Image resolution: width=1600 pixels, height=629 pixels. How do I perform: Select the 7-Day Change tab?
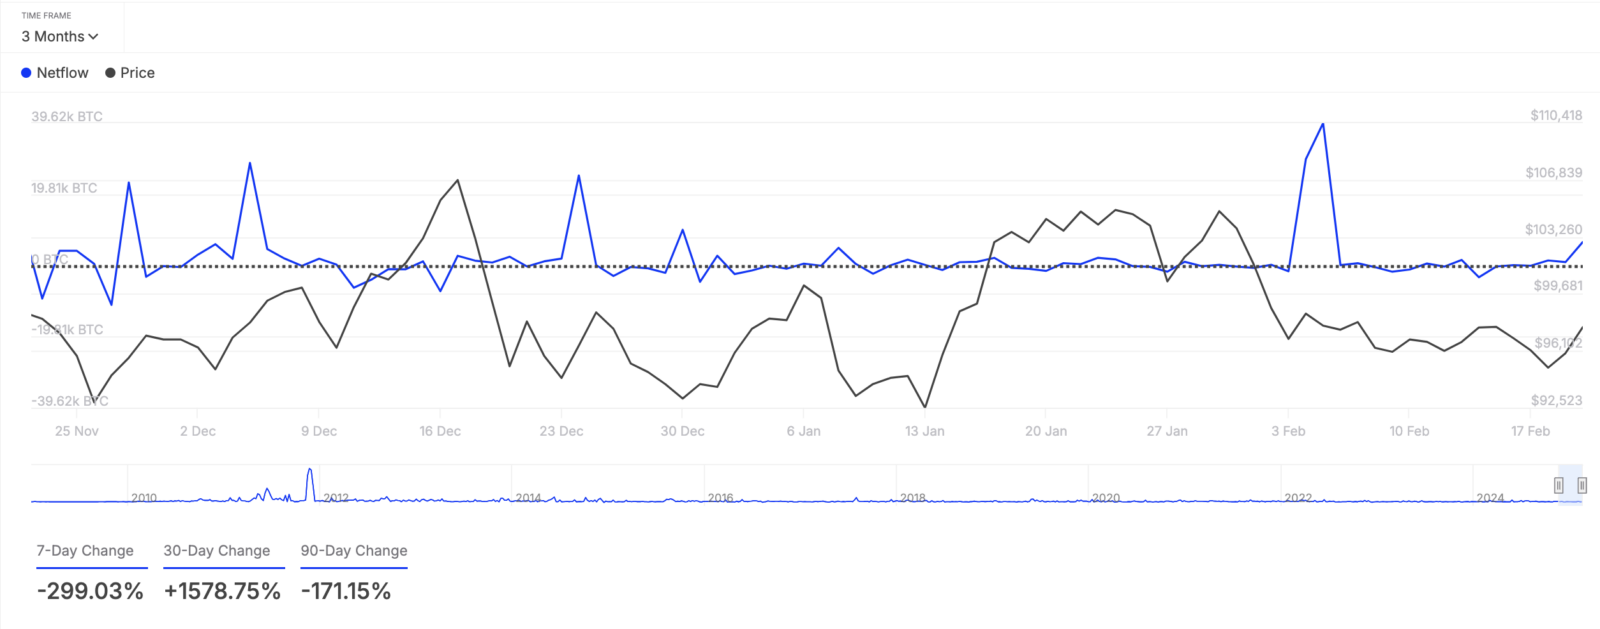(x=85, y=551)
